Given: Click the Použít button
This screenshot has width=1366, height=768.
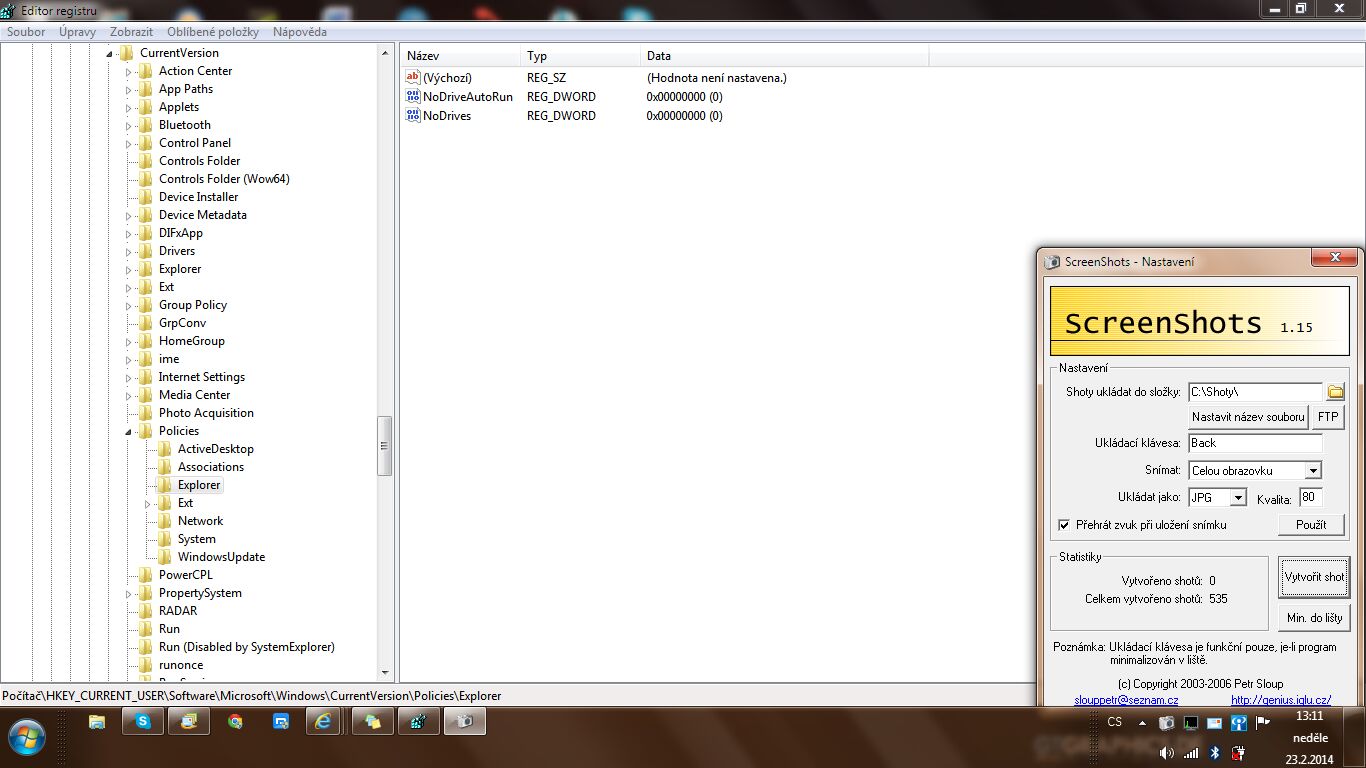Looking at the screenshot, I should tap(1311, 524).
